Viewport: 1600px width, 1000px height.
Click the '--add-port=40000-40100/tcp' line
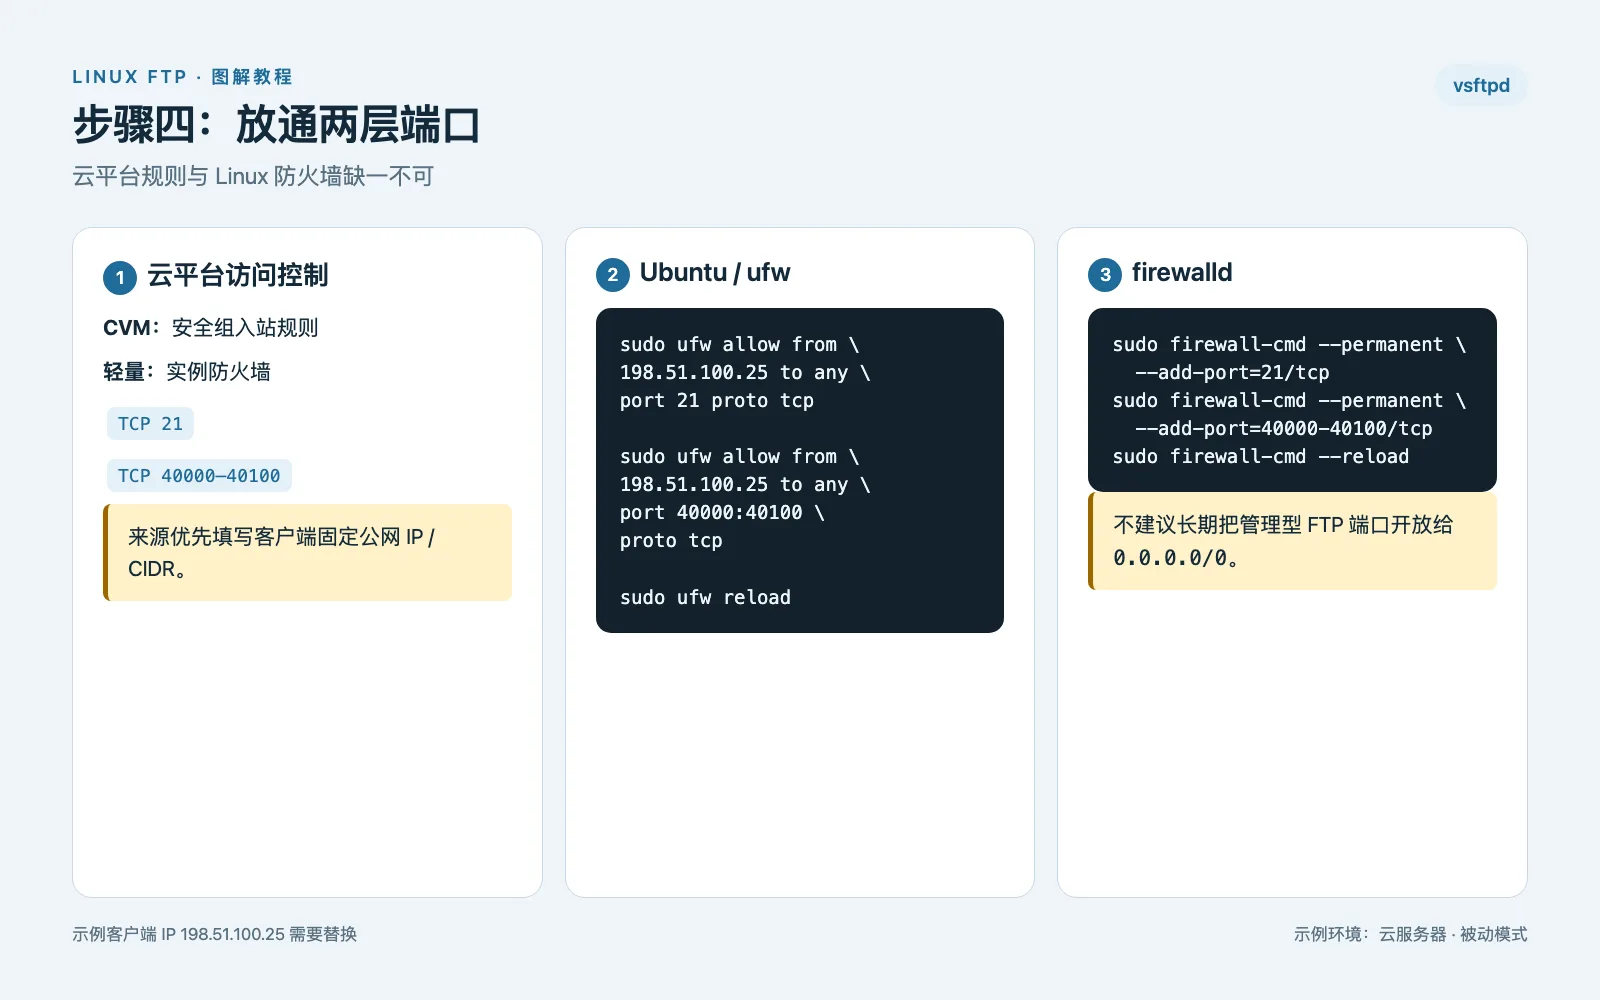pyautogui.click(x=1283, y=428)
